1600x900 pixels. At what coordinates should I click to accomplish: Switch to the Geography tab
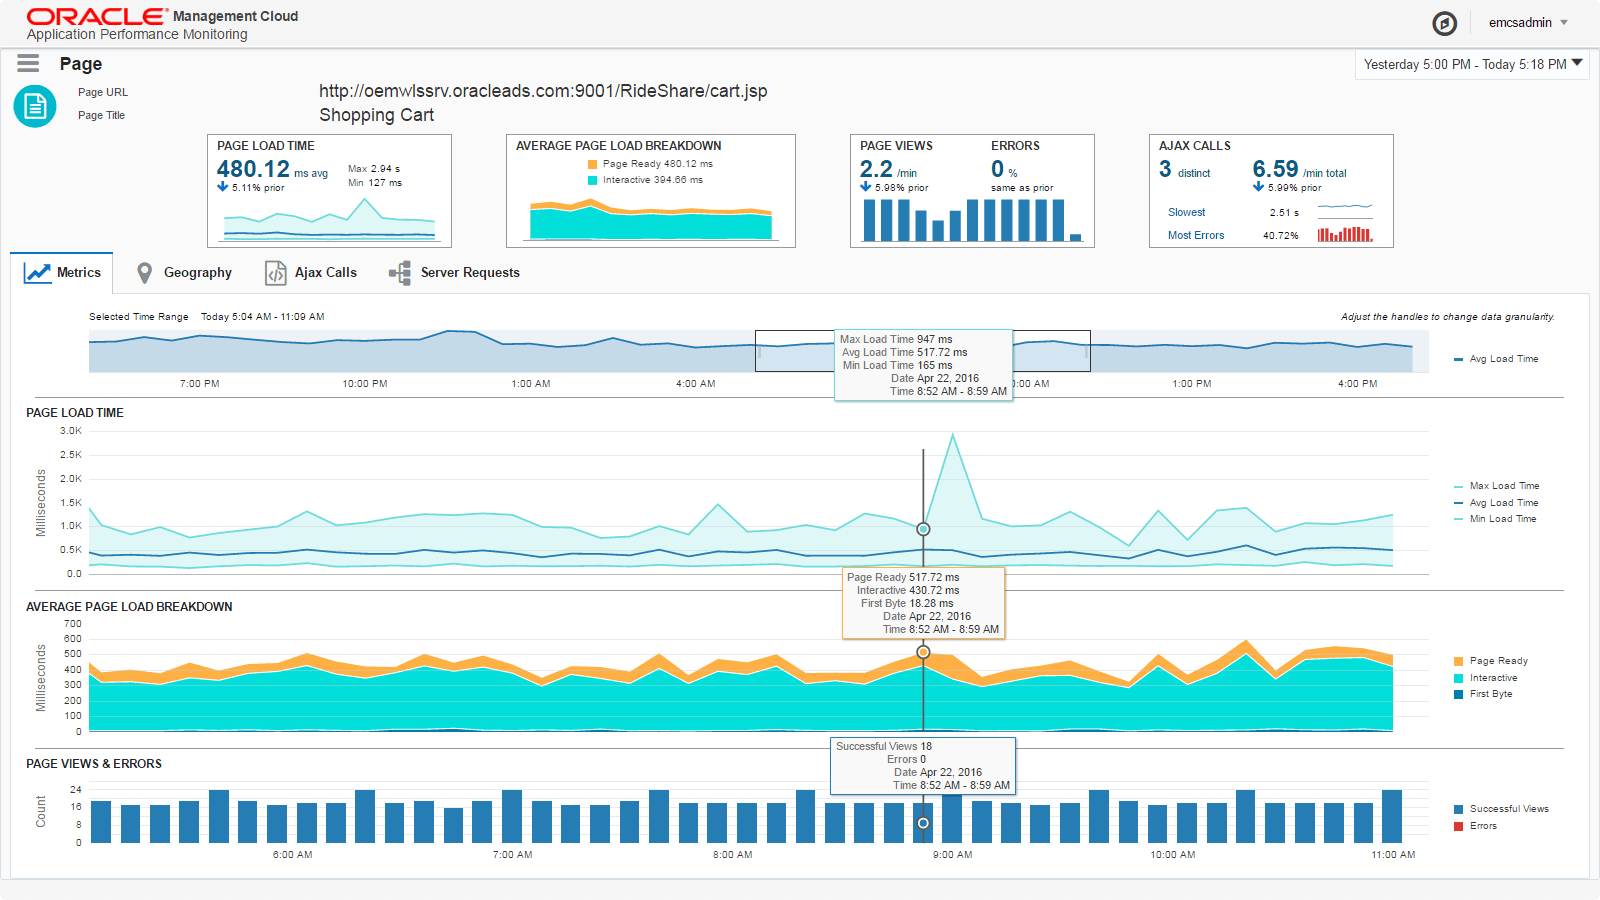pos(197,273)
